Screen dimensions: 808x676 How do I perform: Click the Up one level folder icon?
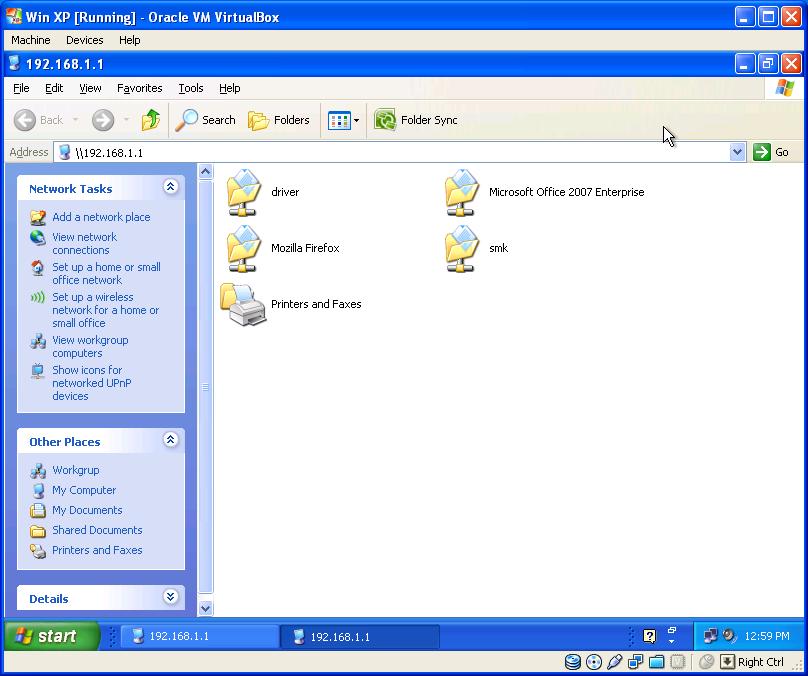150,120
